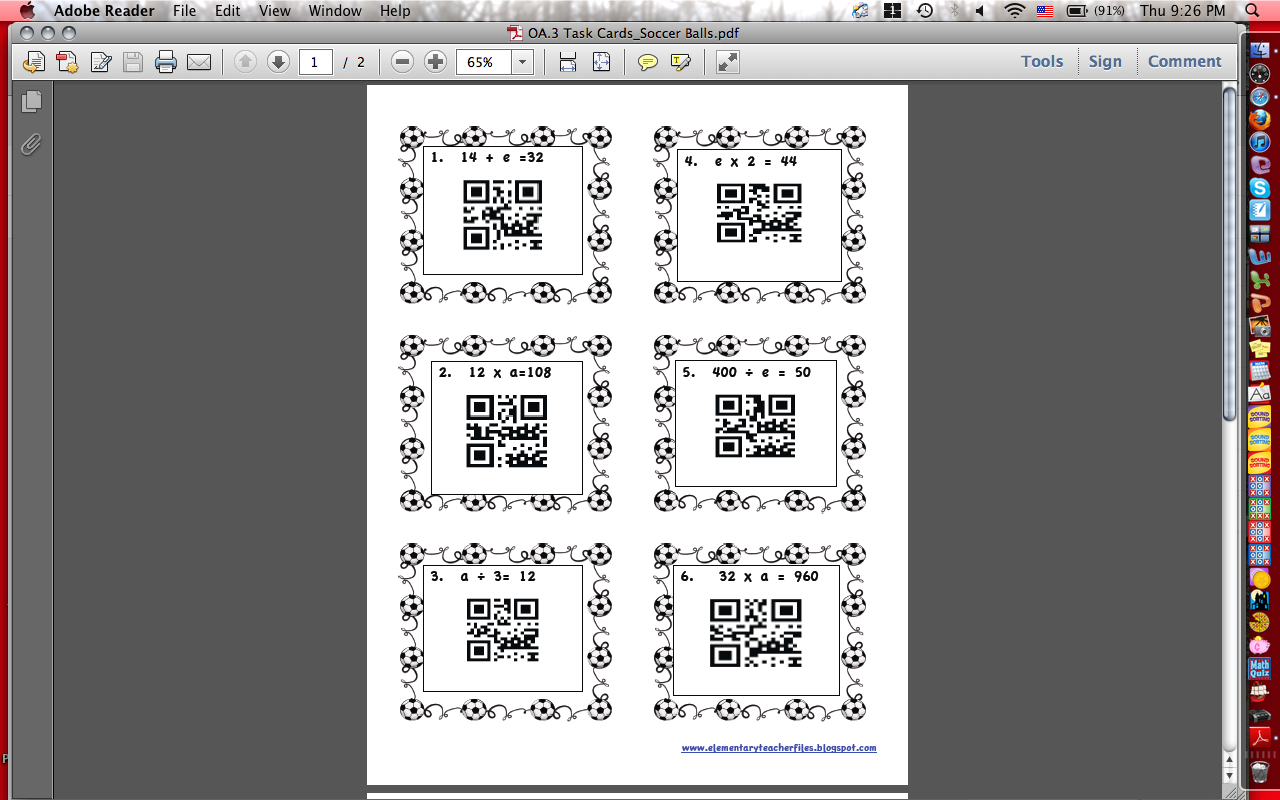Viewport: 1280px width, 800px height.
Task: Open the Page Thumbnails panel
Action: pos(31,101)
